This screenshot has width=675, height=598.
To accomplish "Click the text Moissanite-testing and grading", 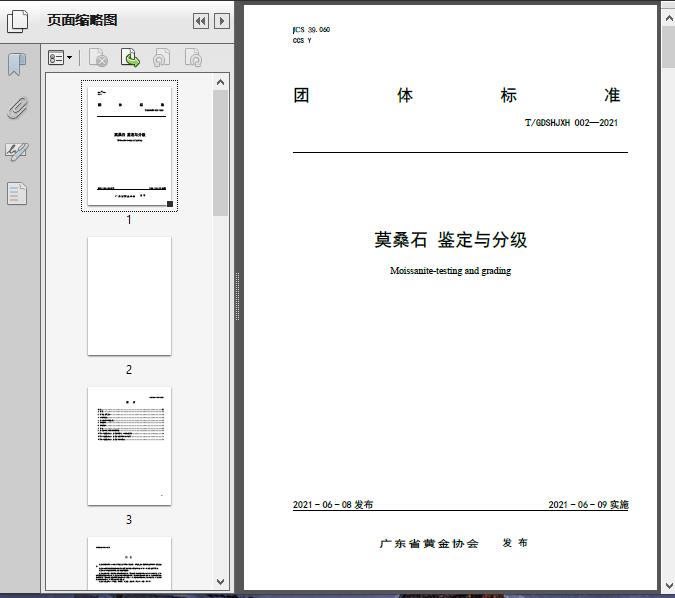I will coord(450,271).
